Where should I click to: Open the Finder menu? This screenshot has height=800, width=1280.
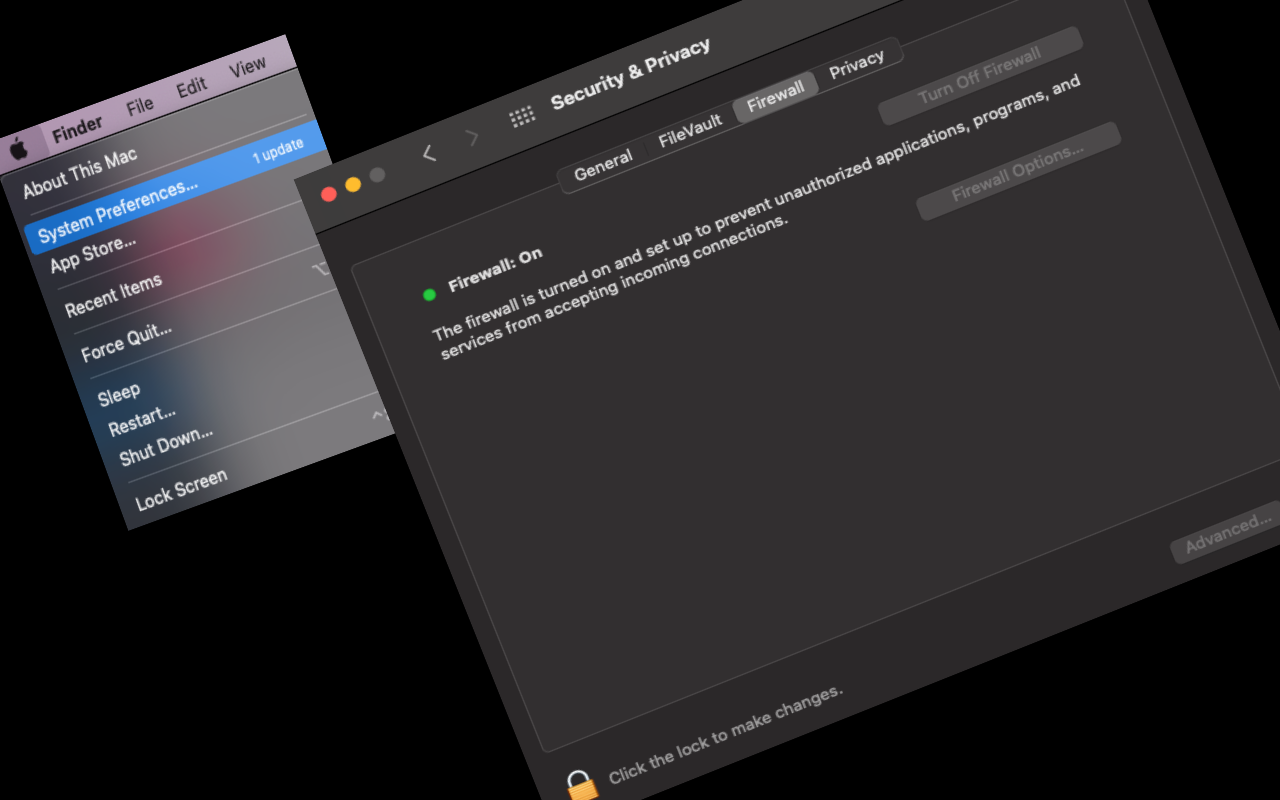[77, 129]
